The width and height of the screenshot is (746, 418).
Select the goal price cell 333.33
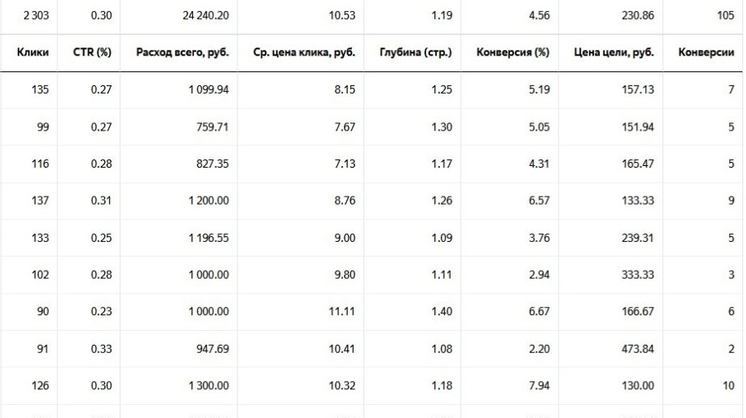pyautogui.click(x=638, y=275)
